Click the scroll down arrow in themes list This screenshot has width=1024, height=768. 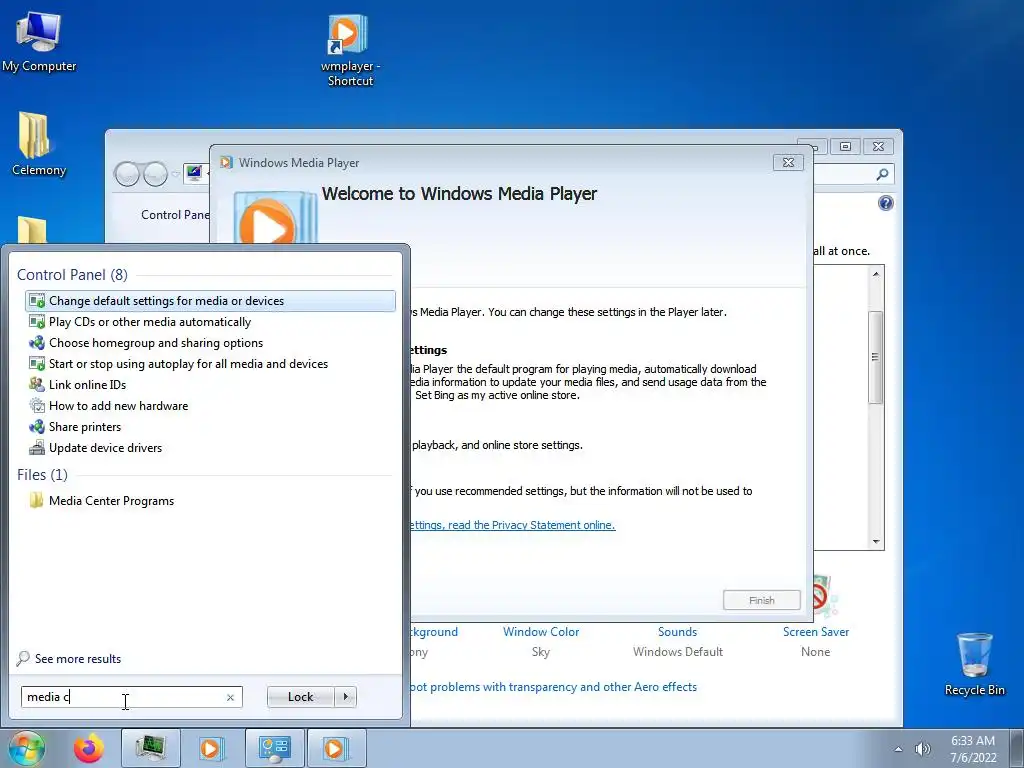876,541
